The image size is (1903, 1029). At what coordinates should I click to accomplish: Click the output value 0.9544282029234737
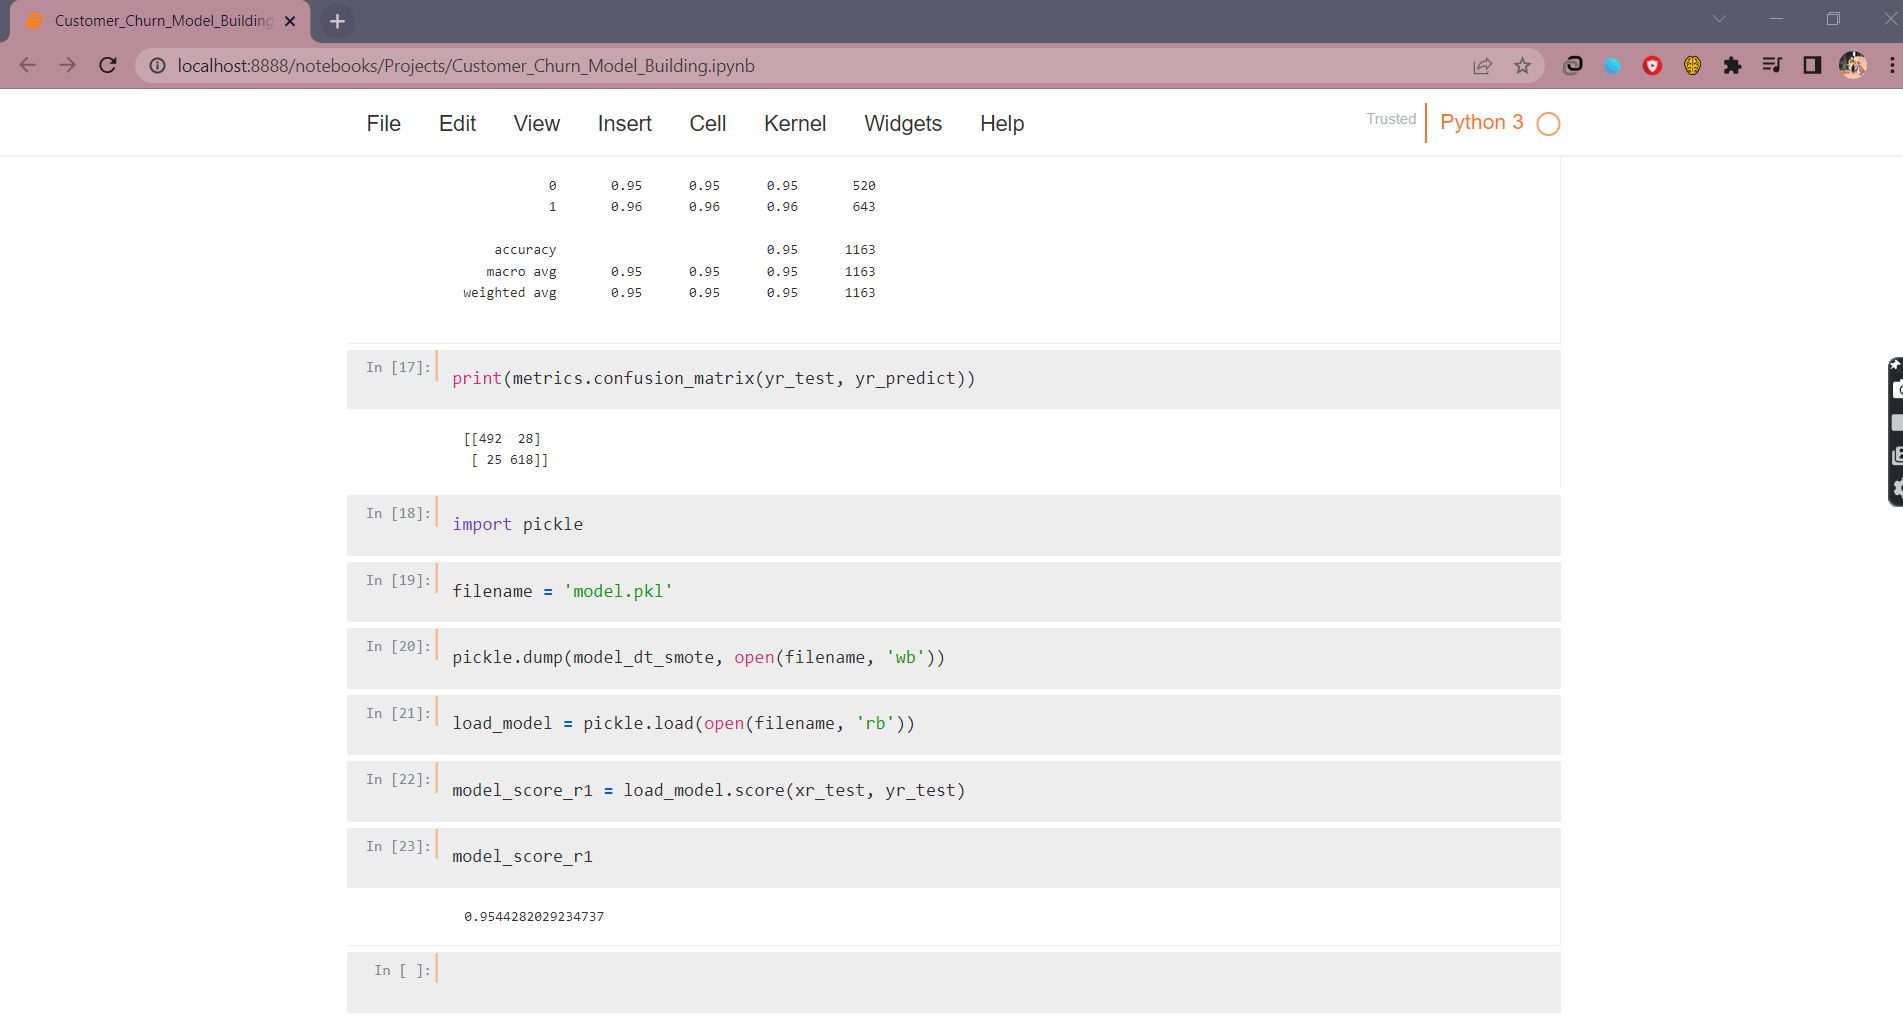(x=534, y=917)
